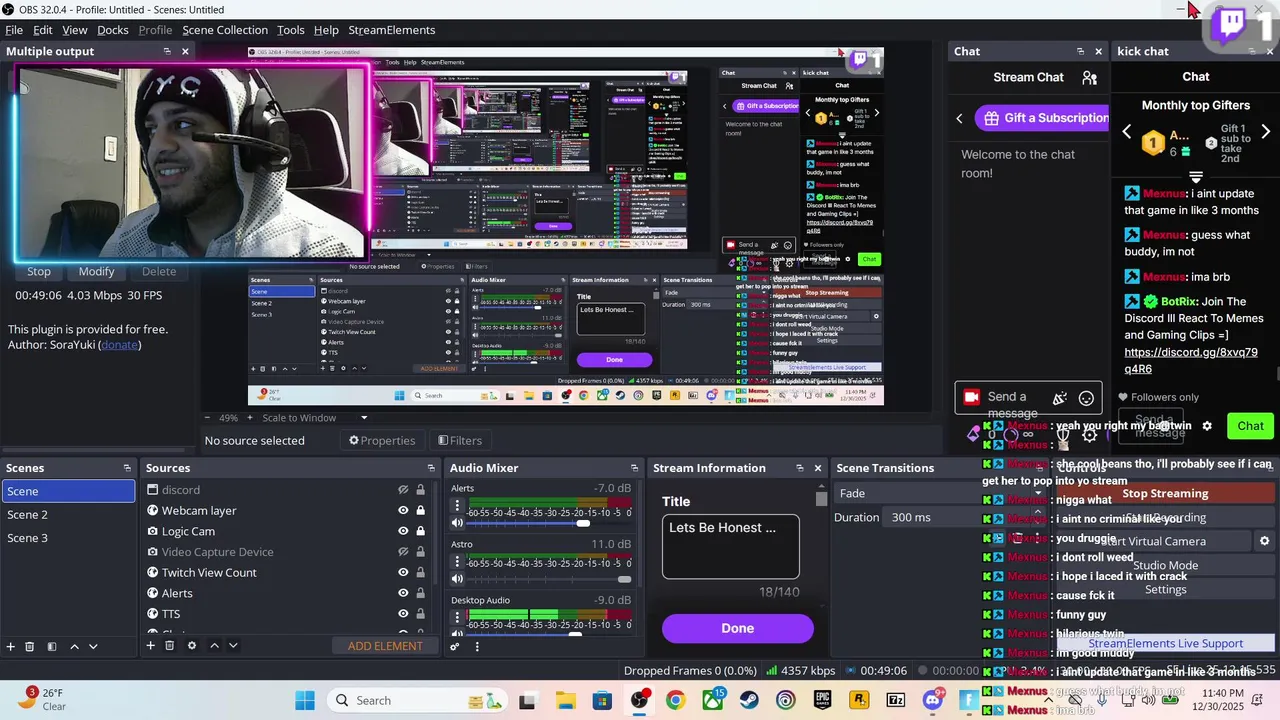
Task: Add a new source with the plus icon
Action: pyautogui.click(x=150, y=646)
